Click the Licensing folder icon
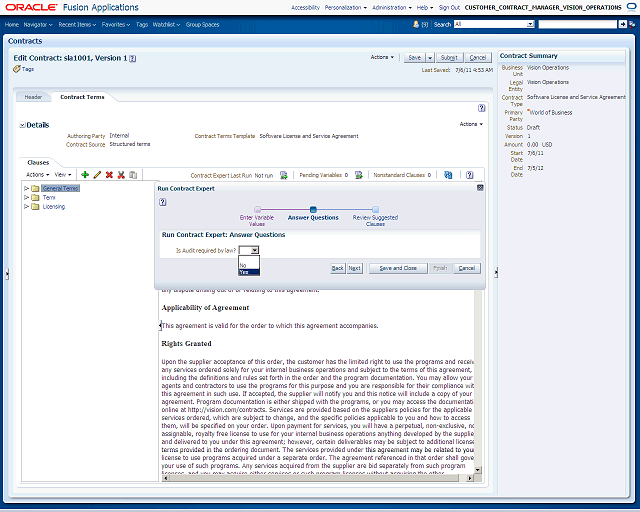 click(x=35, y=207)
